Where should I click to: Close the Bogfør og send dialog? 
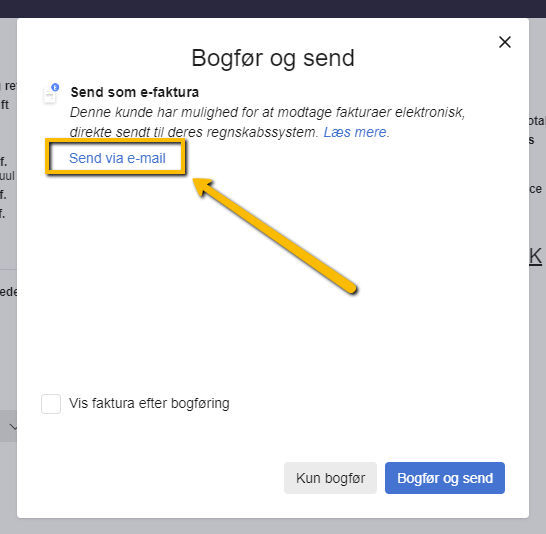point(505,42)
